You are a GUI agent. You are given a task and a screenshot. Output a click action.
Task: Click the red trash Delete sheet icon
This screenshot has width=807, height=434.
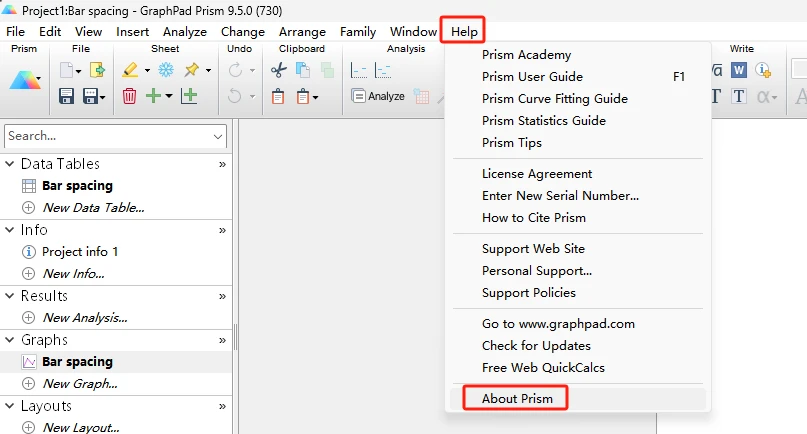click(129, 96)
